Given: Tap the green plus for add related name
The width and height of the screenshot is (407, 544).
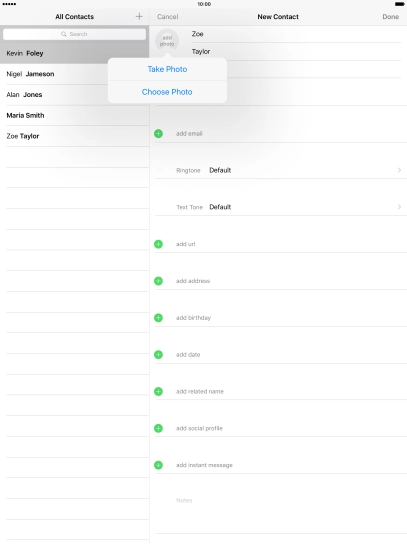Looking at the screenshot, I should click(158, 391).
